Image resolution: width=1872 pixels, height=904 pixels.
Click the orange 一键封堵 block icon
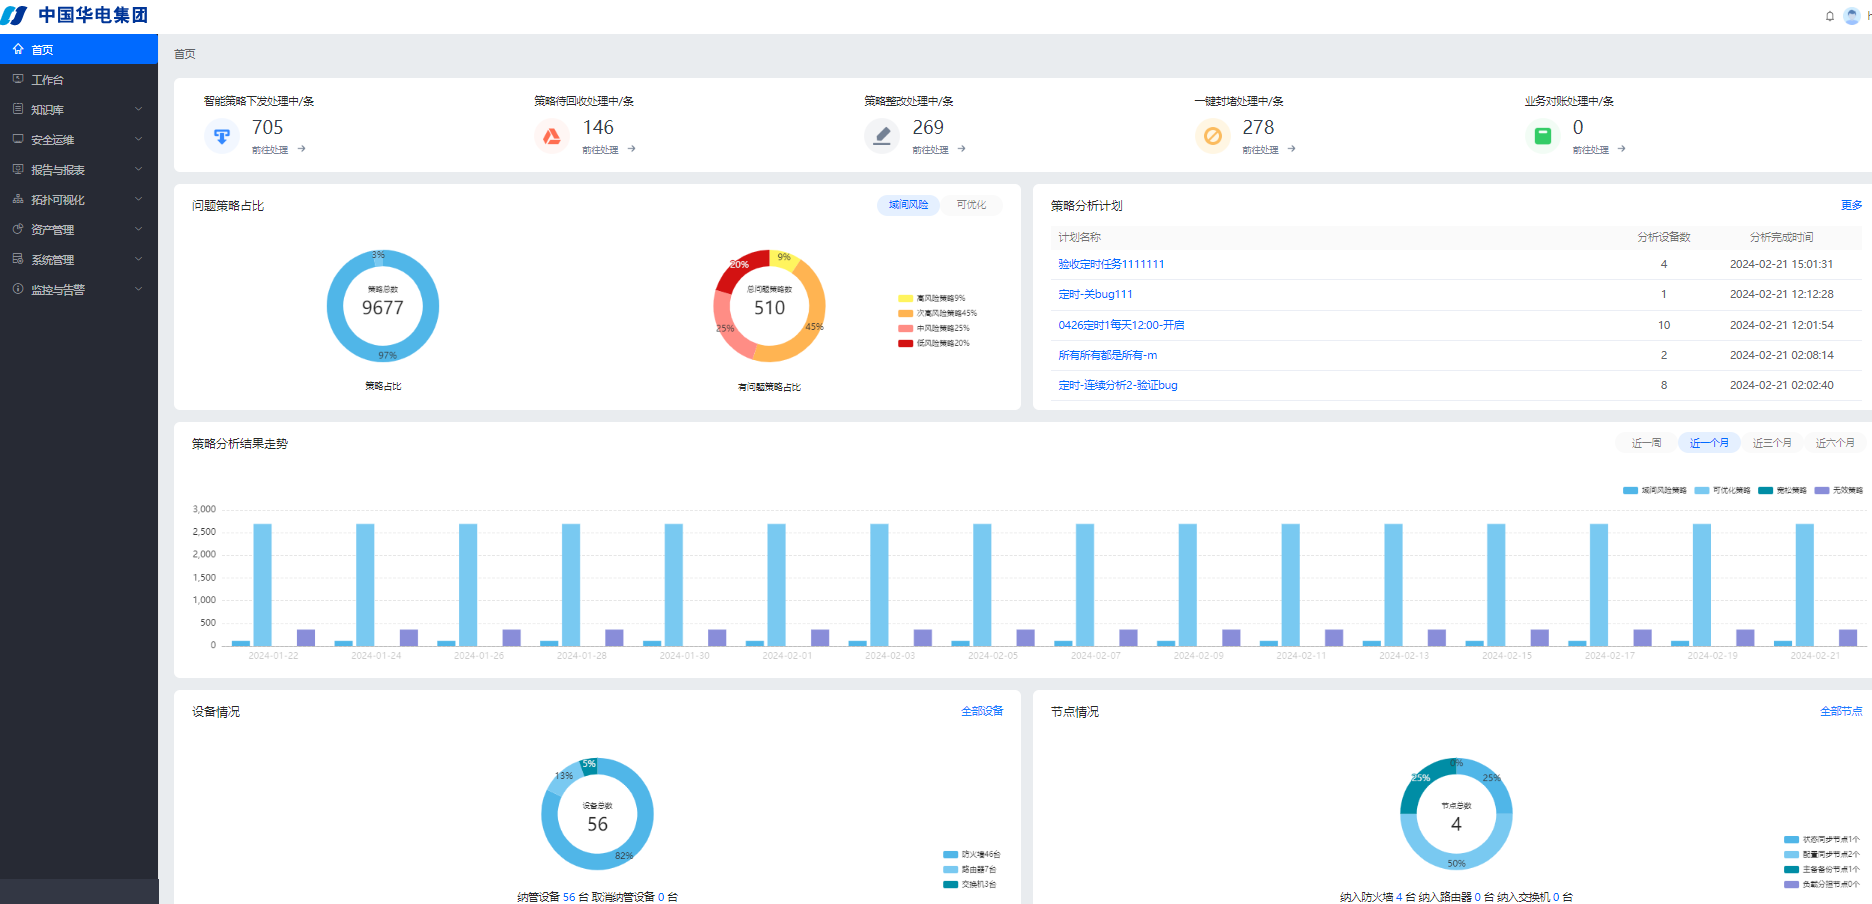pyautogui.click(x=1212, y=135)
